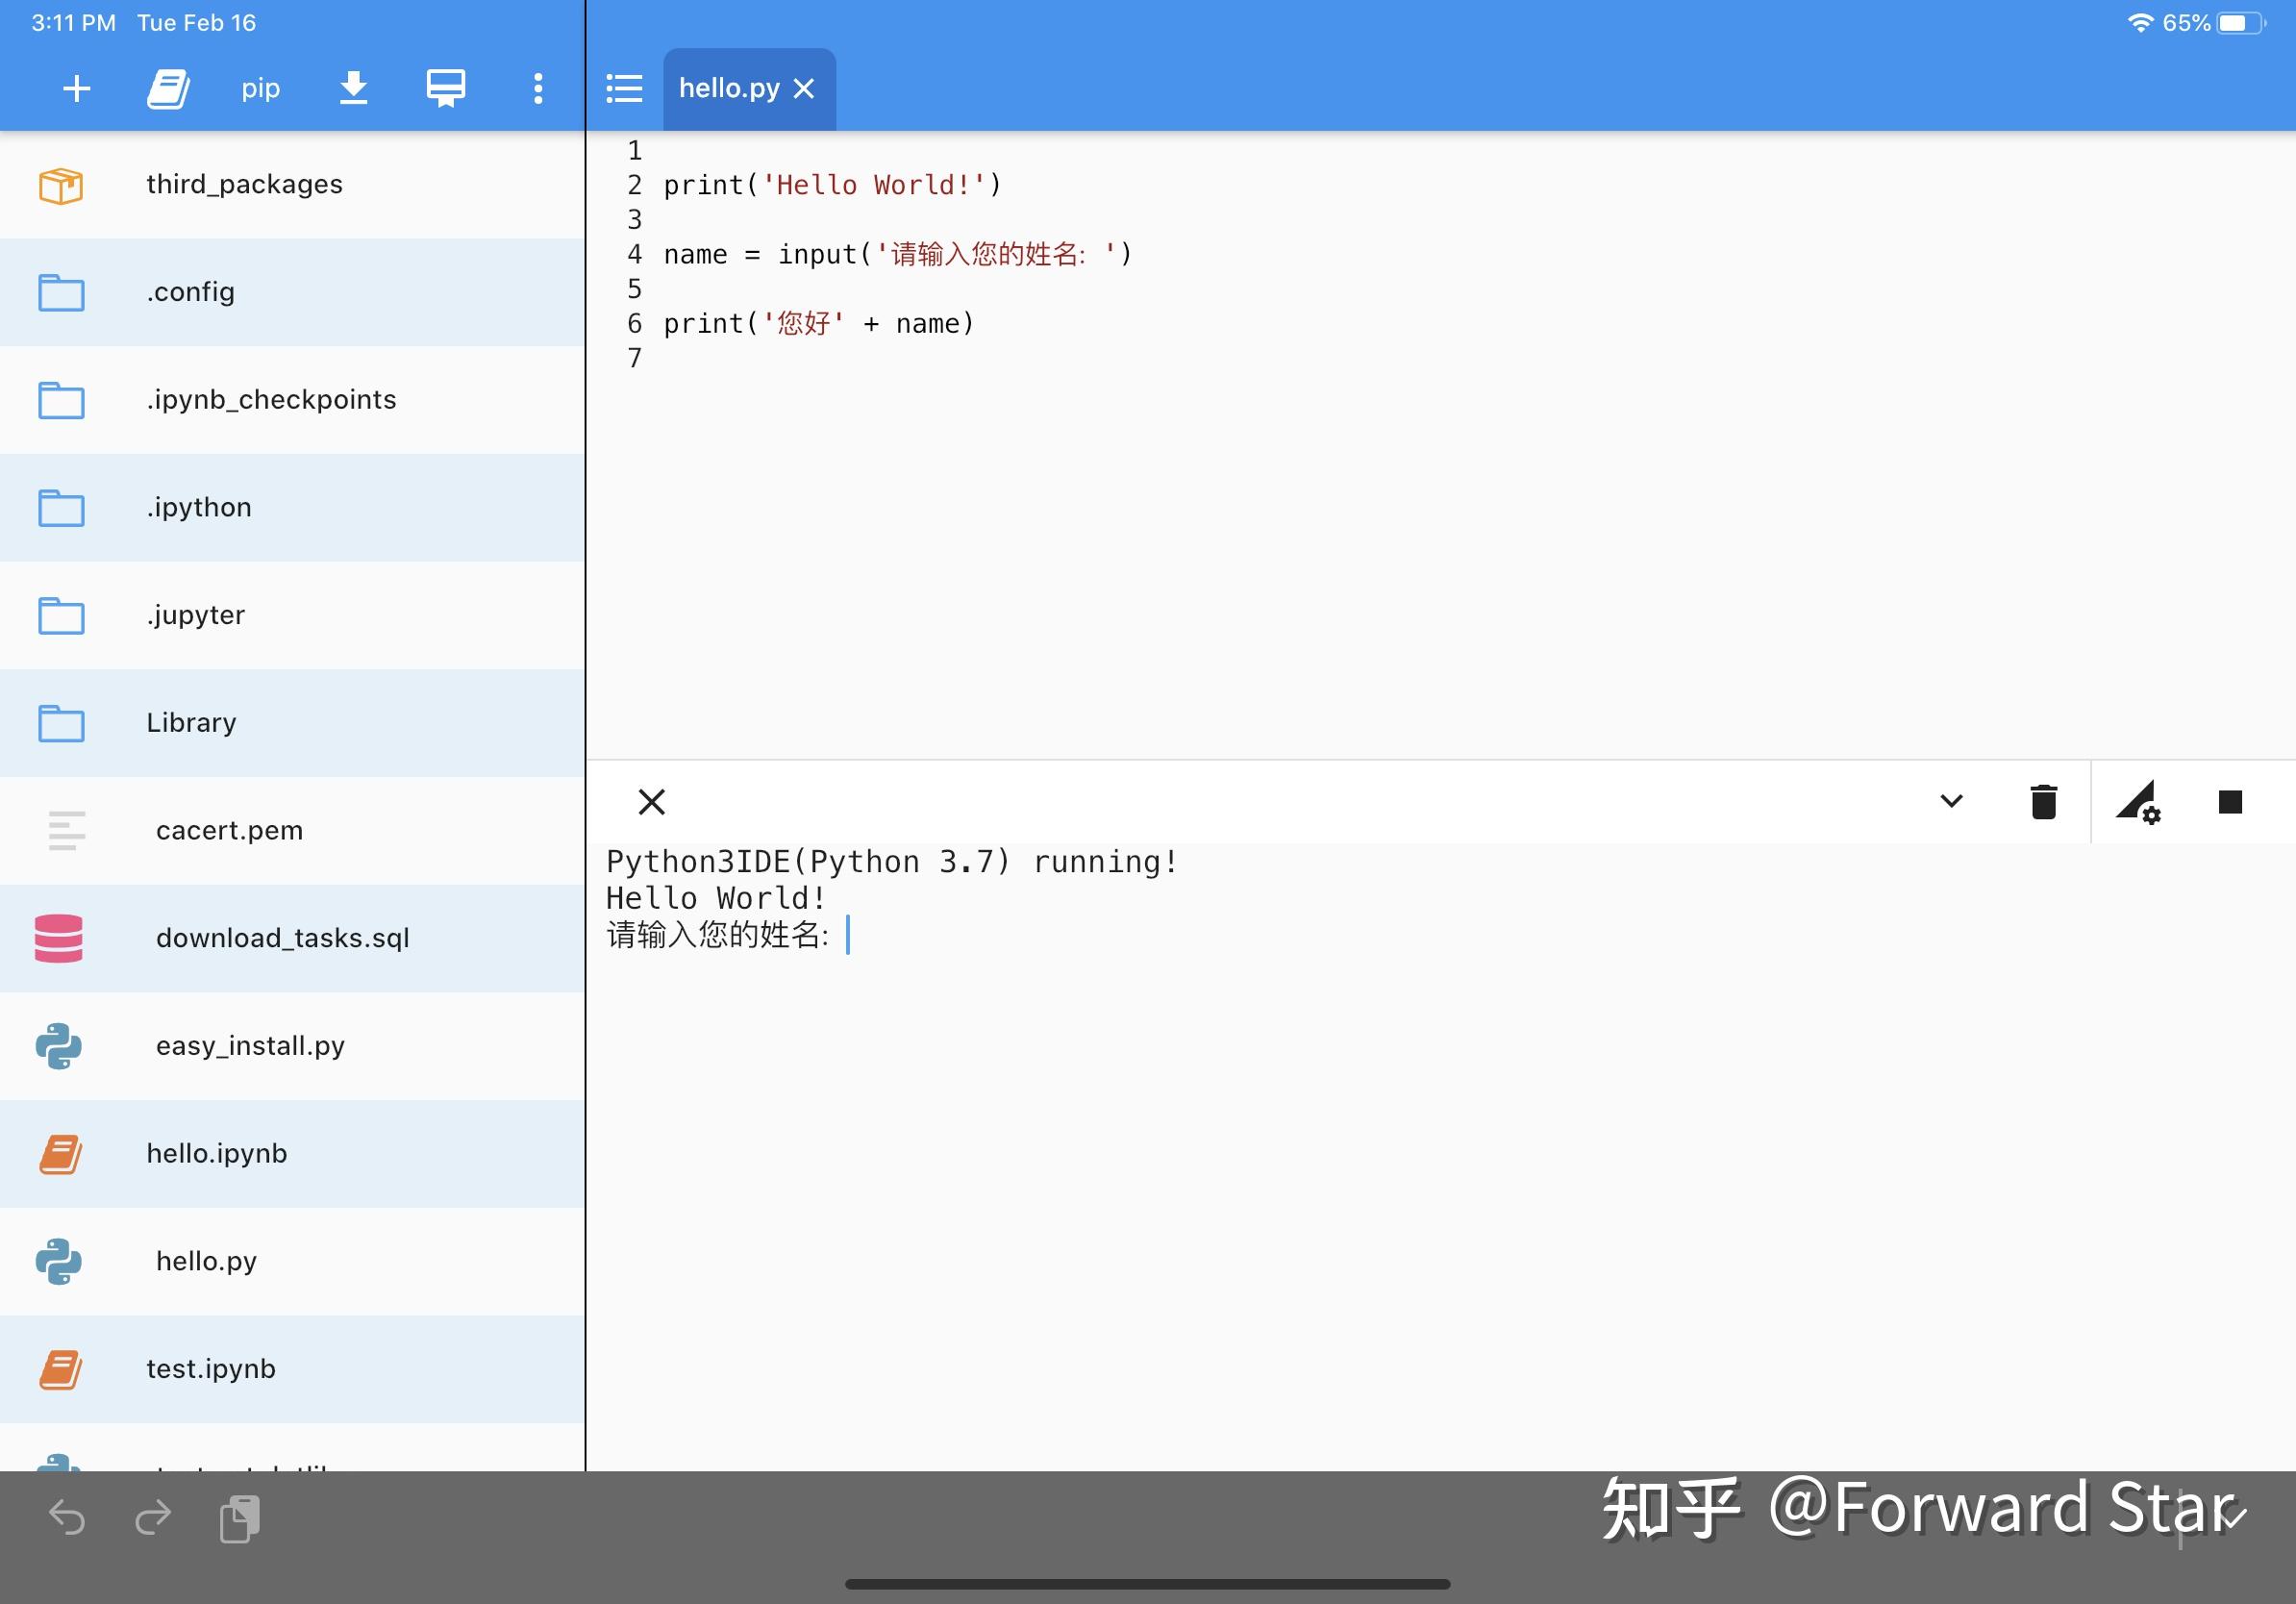Close the console output panel
Viewport: 2296px width, 1604px height.
pos(651,802)
